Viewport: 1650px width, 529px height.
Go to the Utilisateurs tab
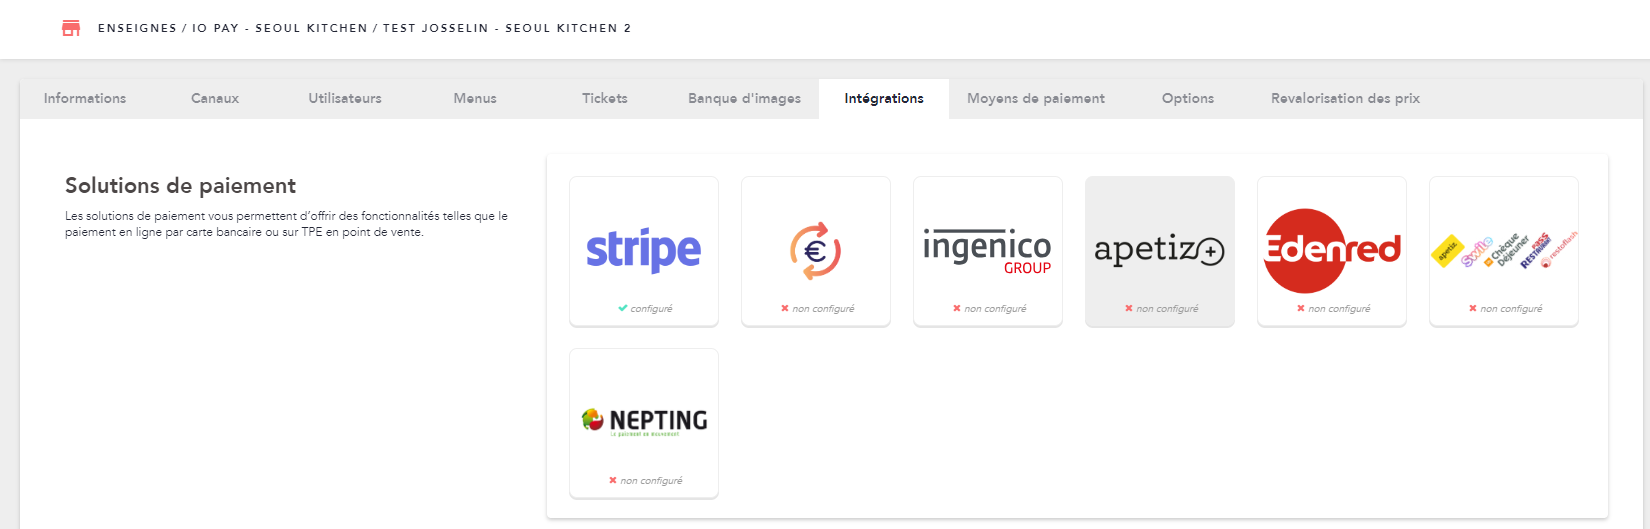(345, 98)
